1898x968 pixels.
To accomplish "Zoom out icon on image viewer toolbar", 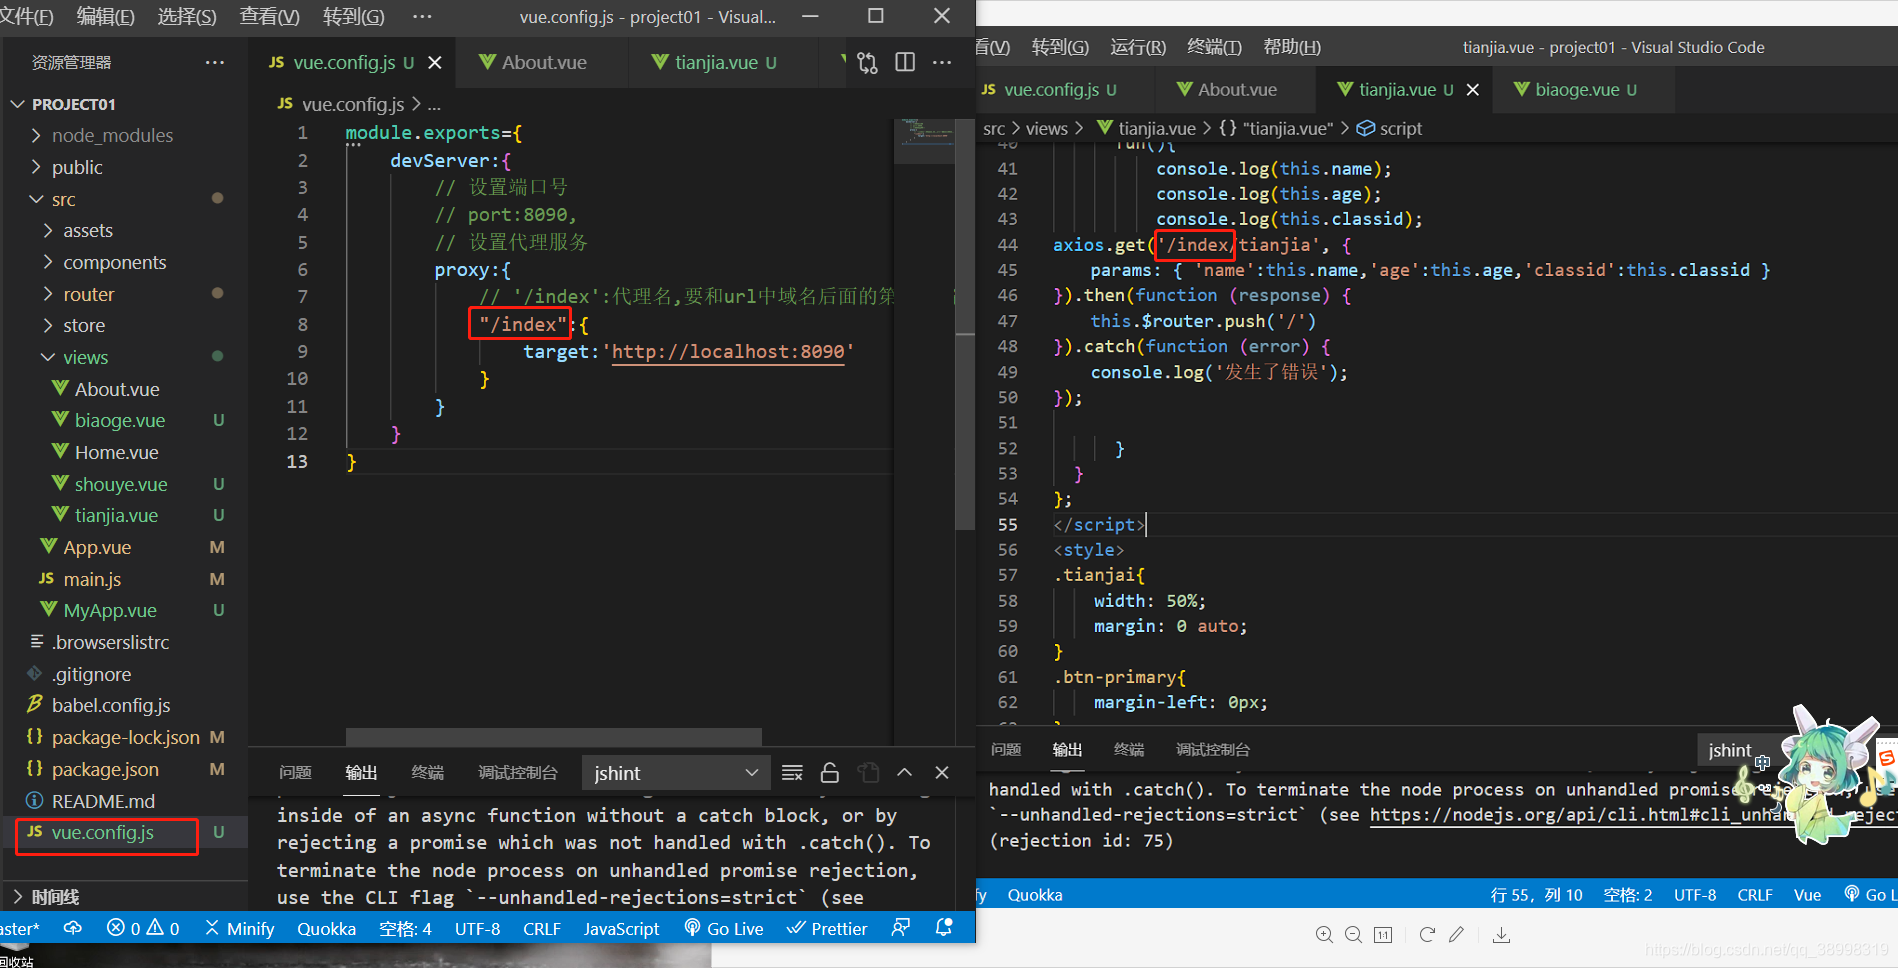I will click(1353, 934).
